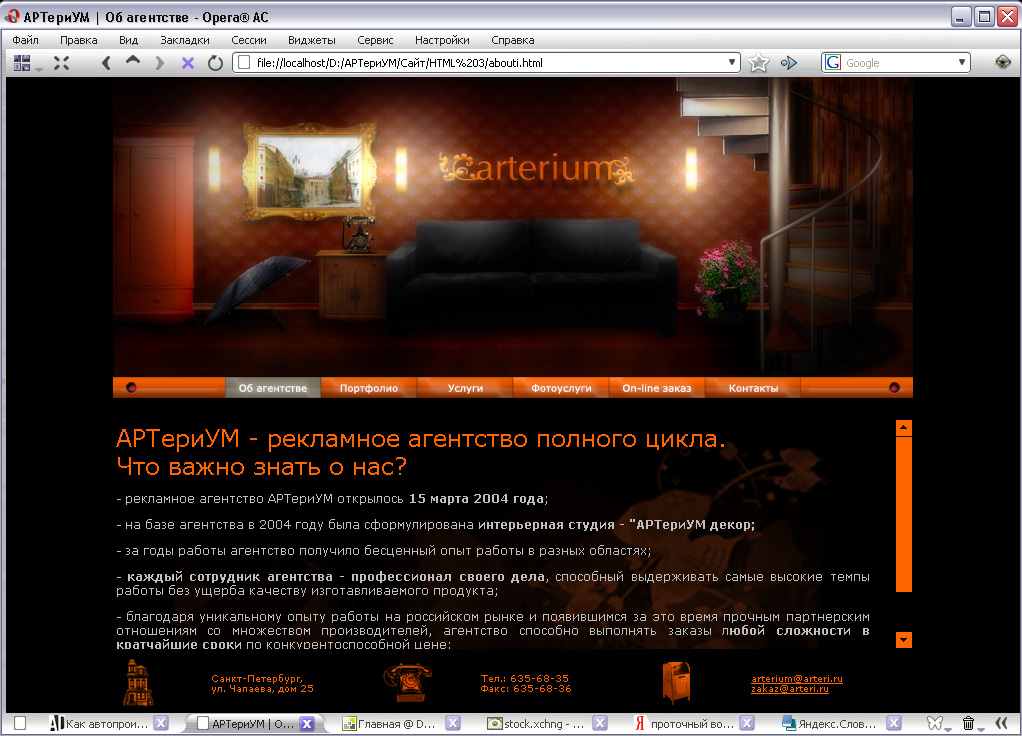Click the Google search engine icon
The height and width of the screenshot is (736, 1022).
tap(832, 63)
